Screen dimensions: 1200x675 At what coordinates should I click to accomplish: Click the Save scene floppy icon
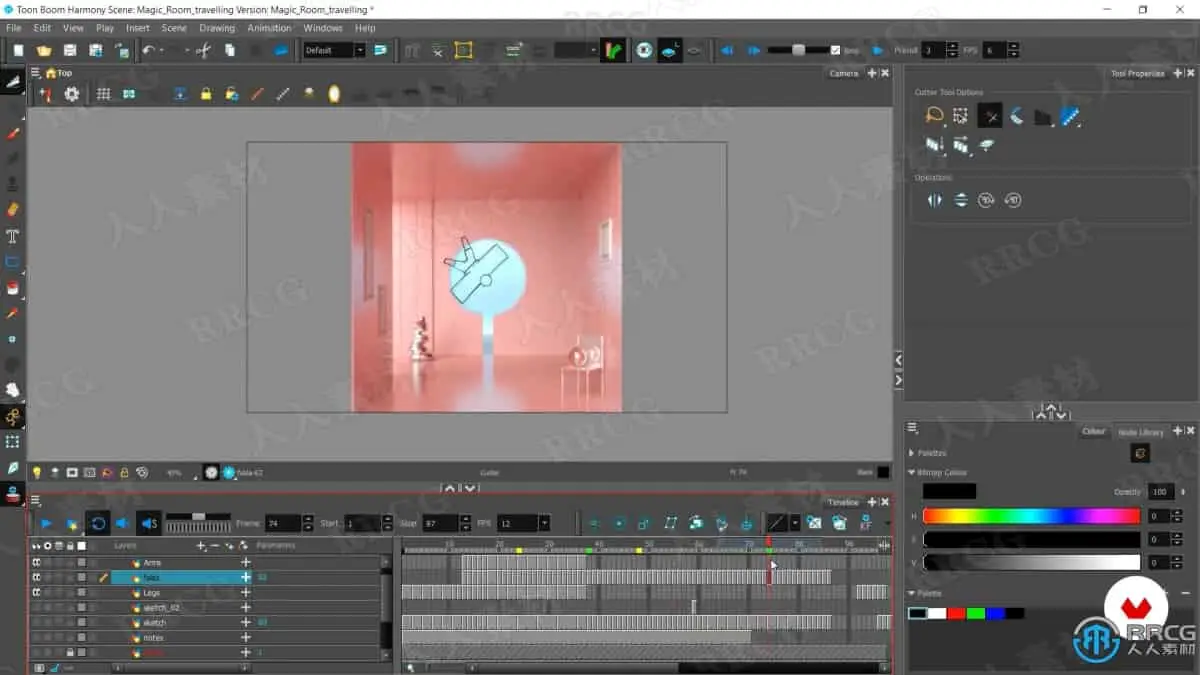pyautogui.click(x=70, y=50)
